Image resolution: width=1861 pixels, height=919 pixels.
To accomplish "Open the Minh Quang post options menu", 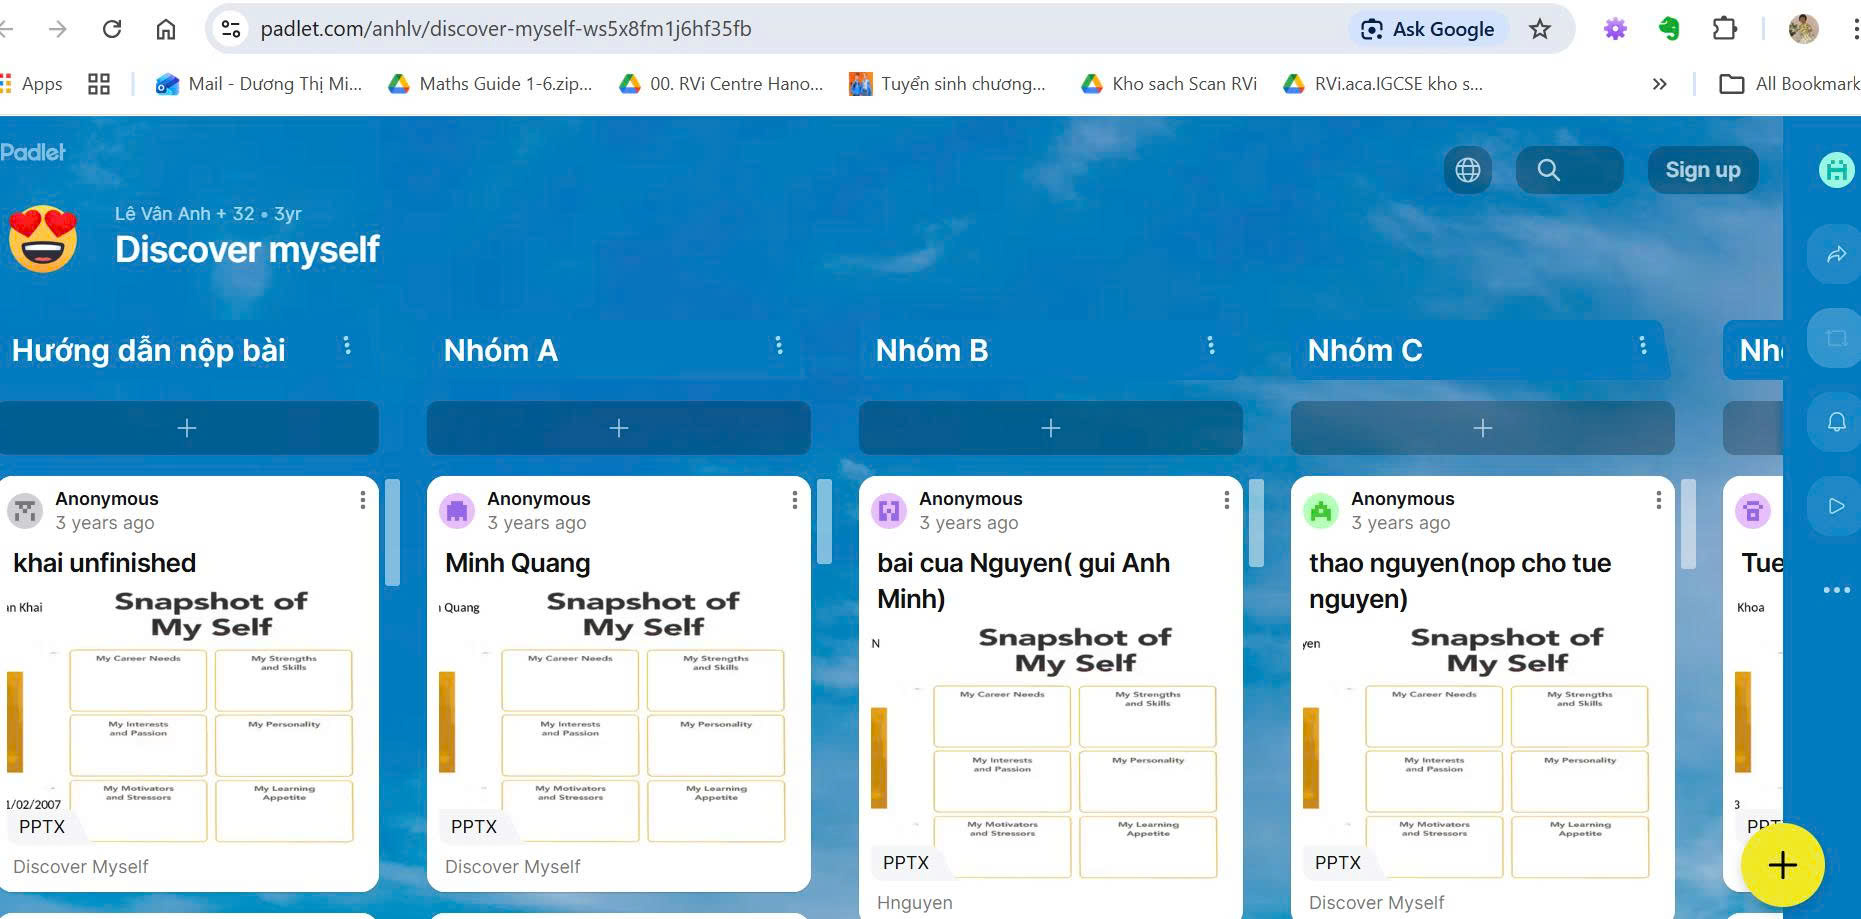I will point(794,500).
